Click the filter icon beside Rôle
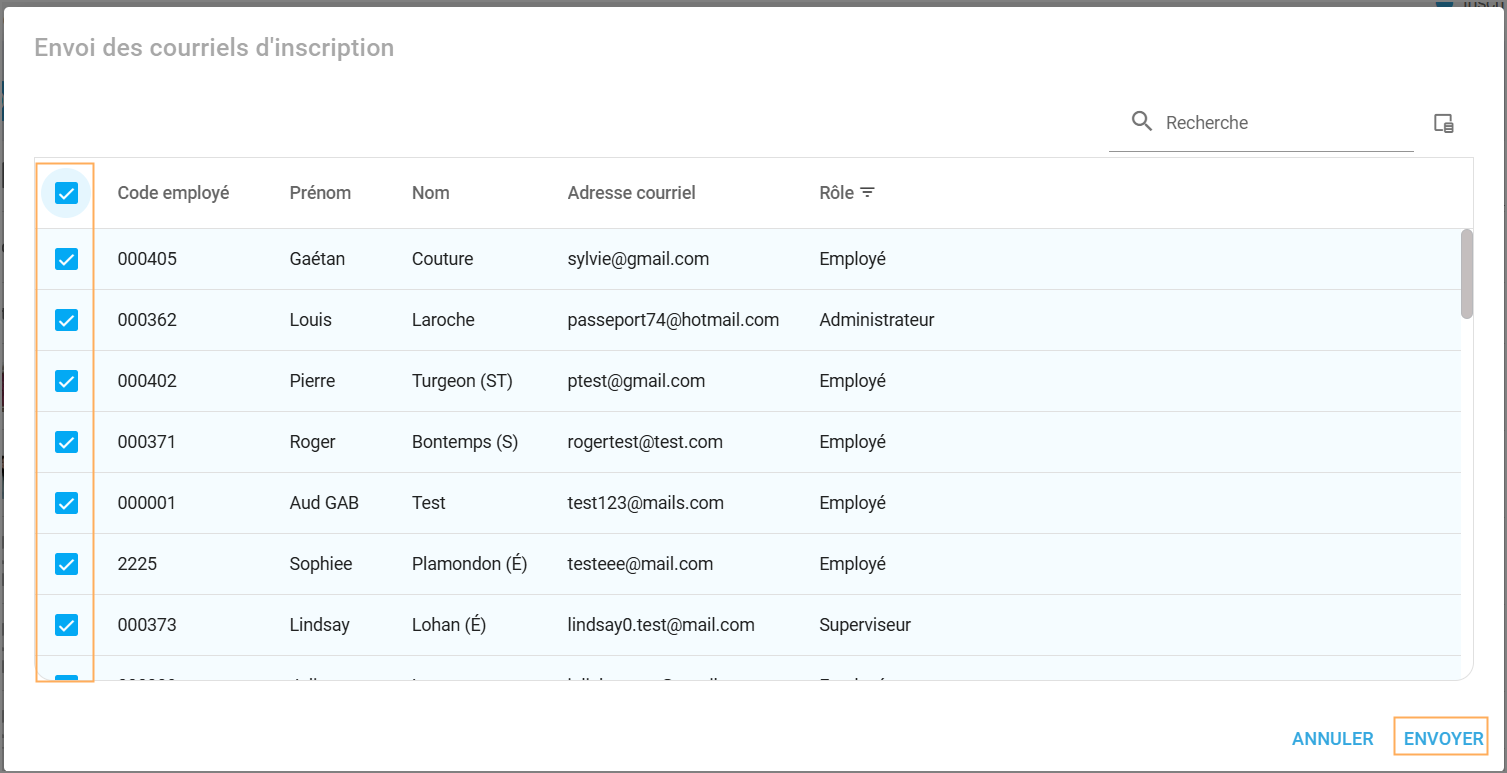The width and height of the screenshot is (1507, 773). click(x=867, y=193)
